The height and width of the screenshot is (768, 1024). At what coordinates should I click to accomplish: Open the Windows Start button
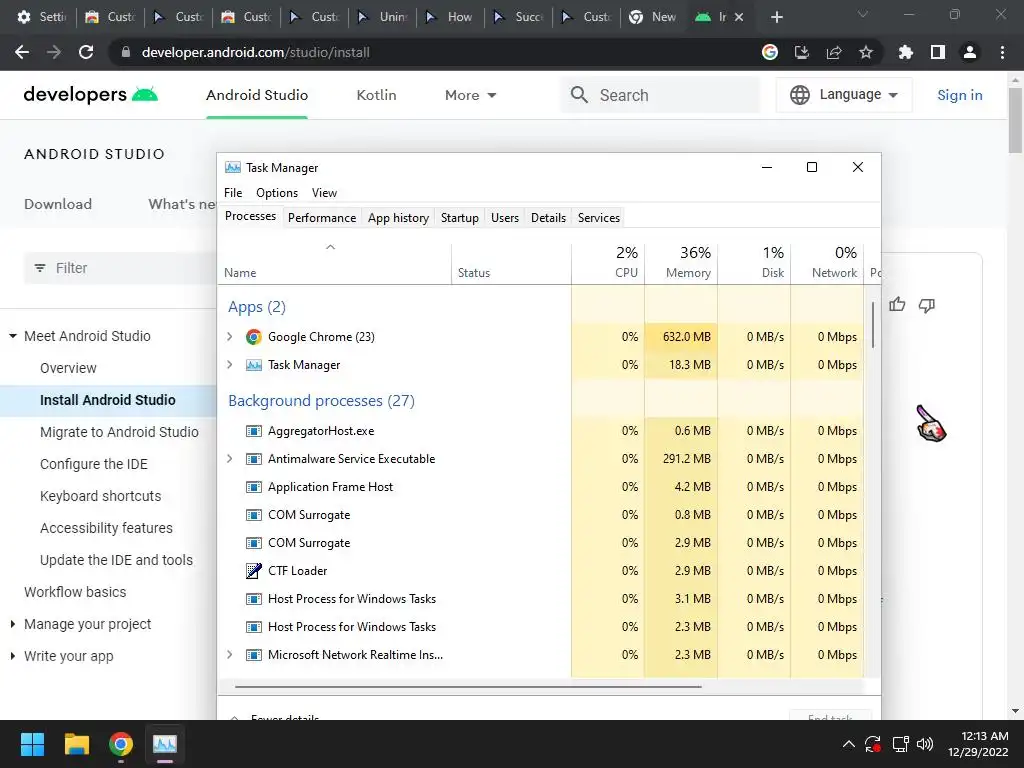pos(32,744)
